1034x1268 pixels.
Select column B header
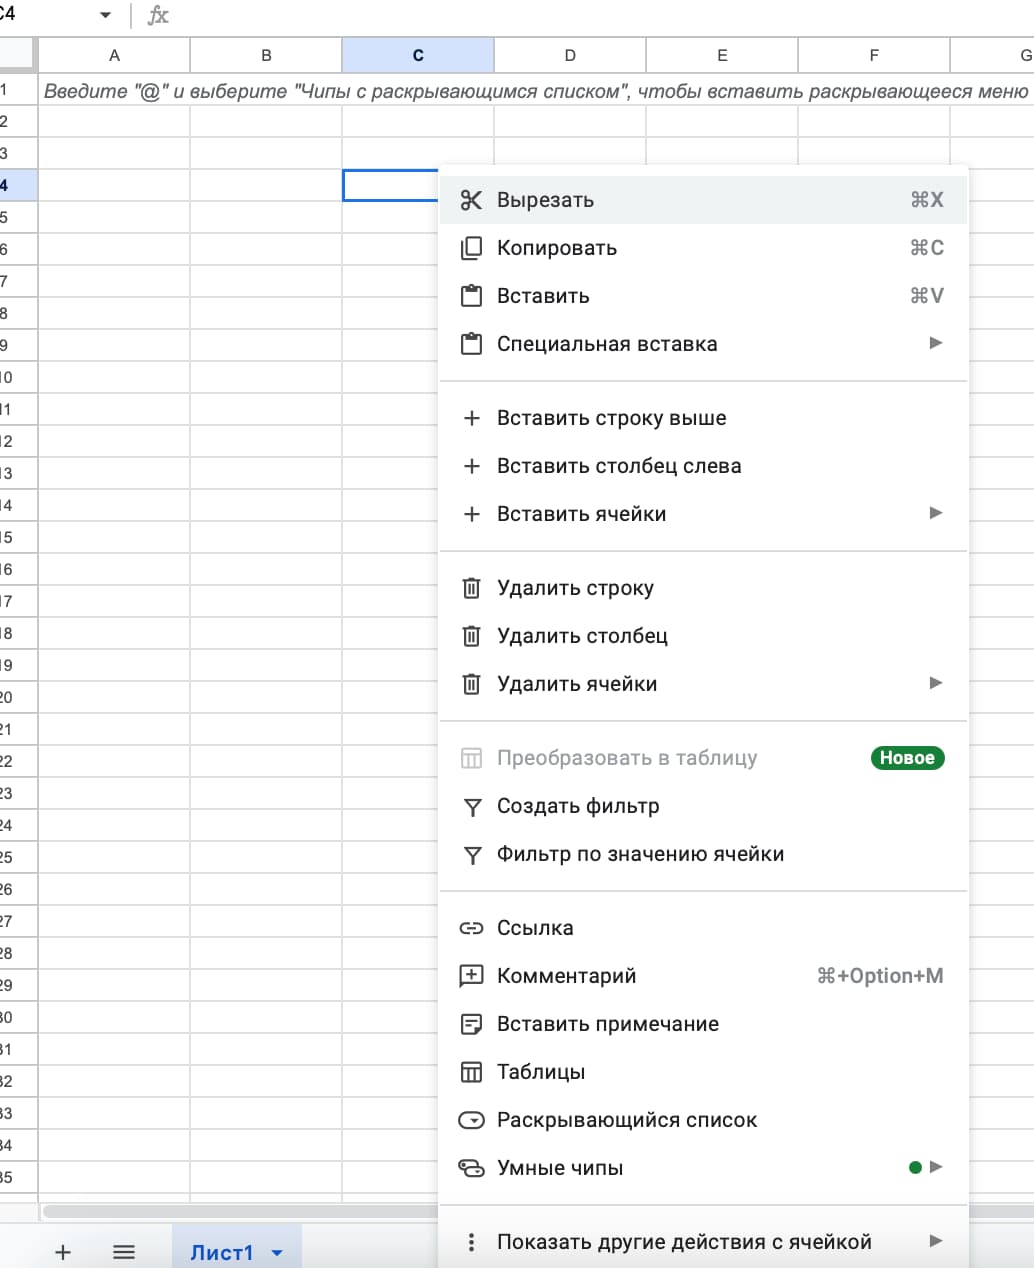point(266,56)
